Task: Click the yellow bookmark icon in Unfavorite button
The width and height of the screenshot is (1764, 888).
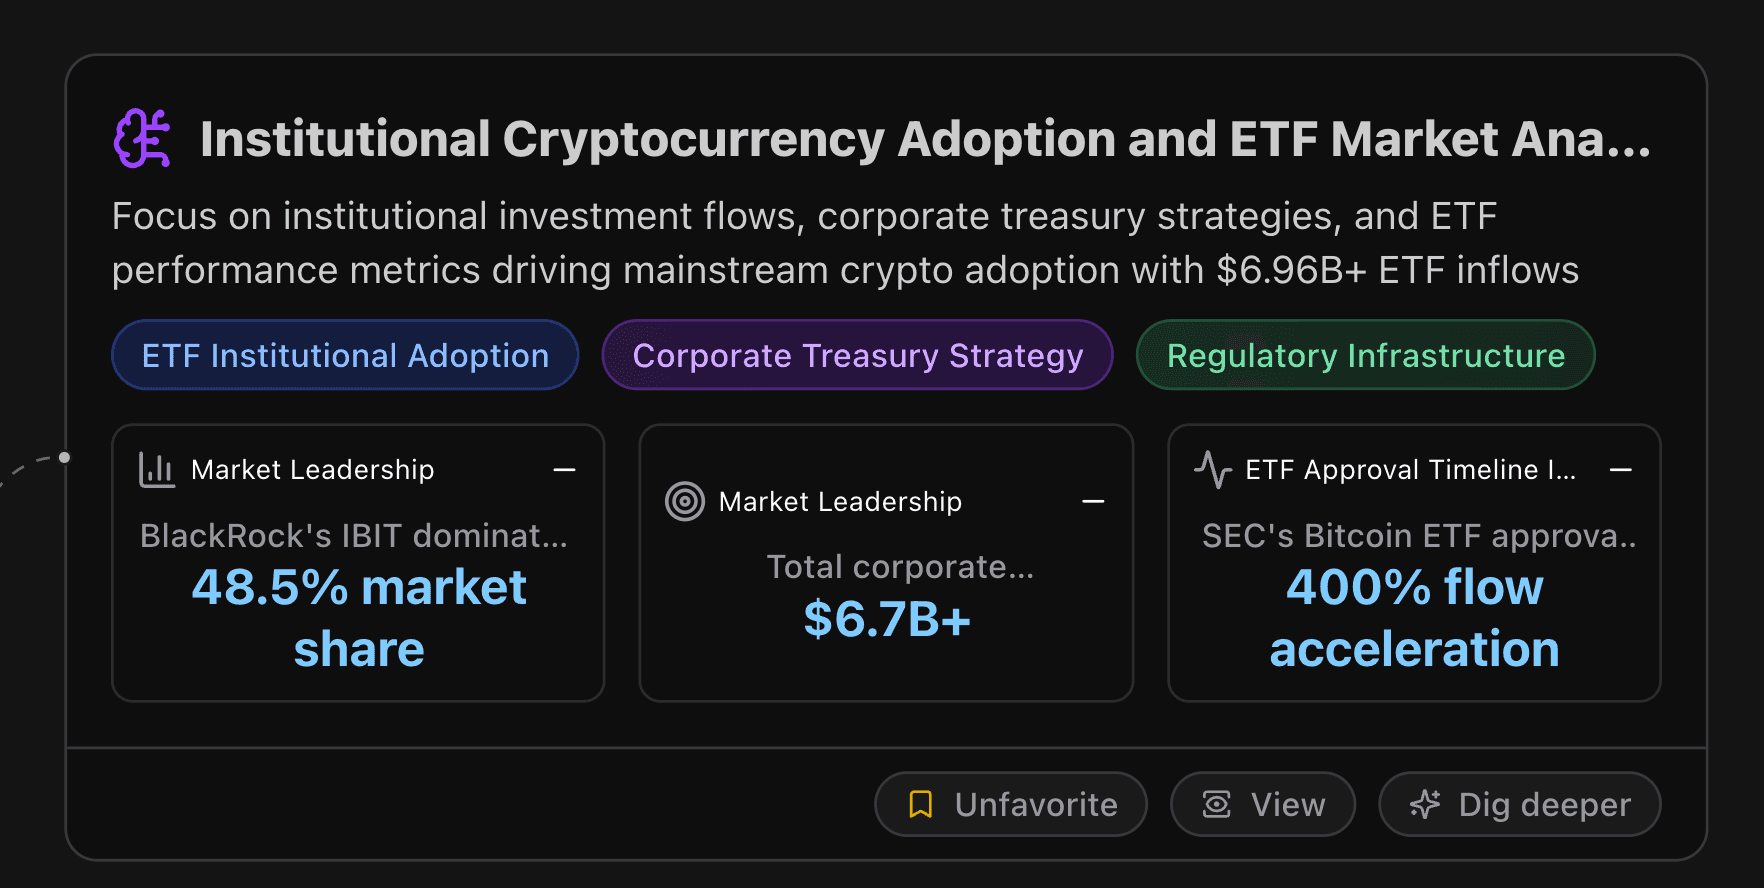Action: click(x=920, y=804)
